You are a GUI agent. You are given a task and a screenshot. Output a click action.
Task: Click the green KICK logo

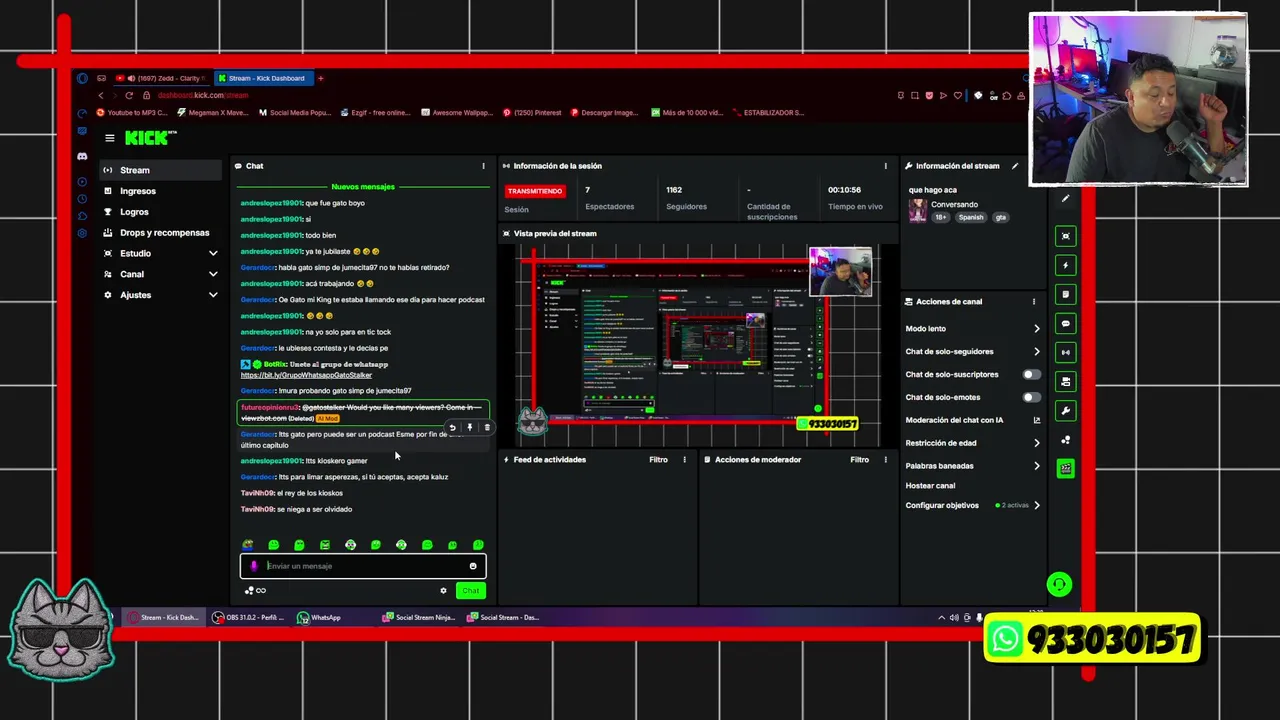pyautogui.click(x=149, y=138)
